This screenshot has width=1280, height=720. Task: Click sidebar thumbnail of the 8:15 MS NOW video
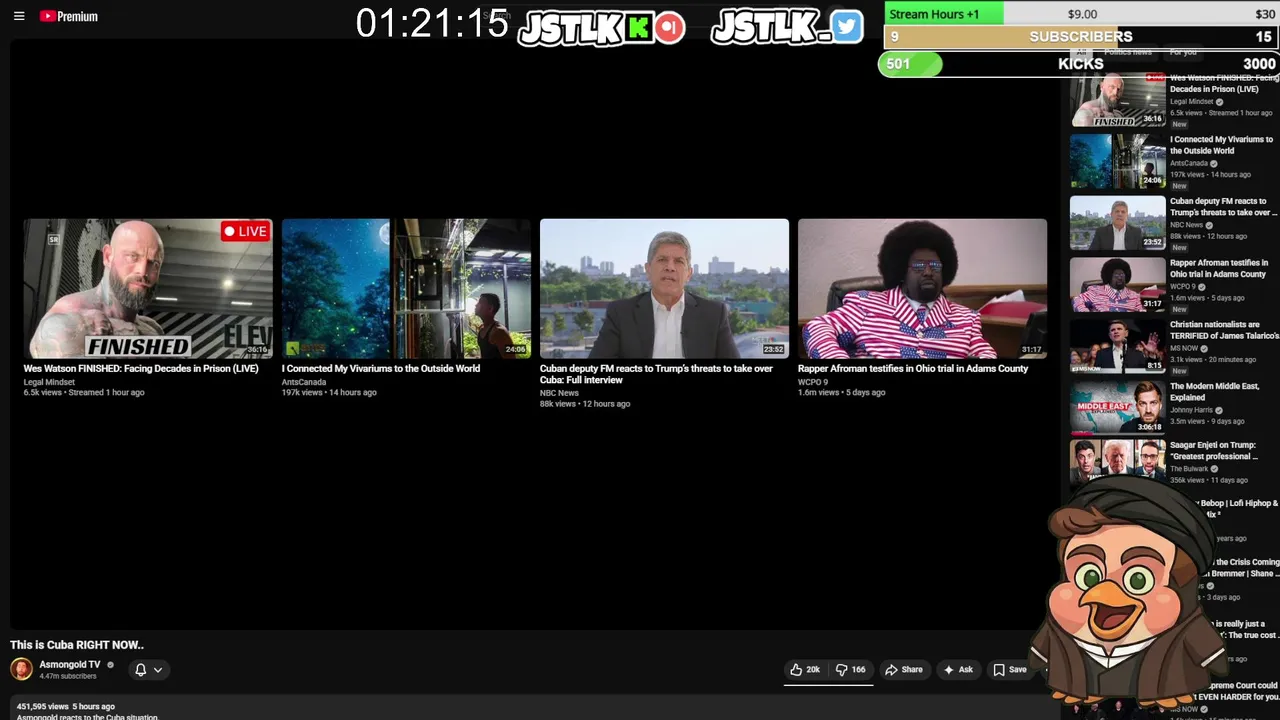tap(1118, 345)
